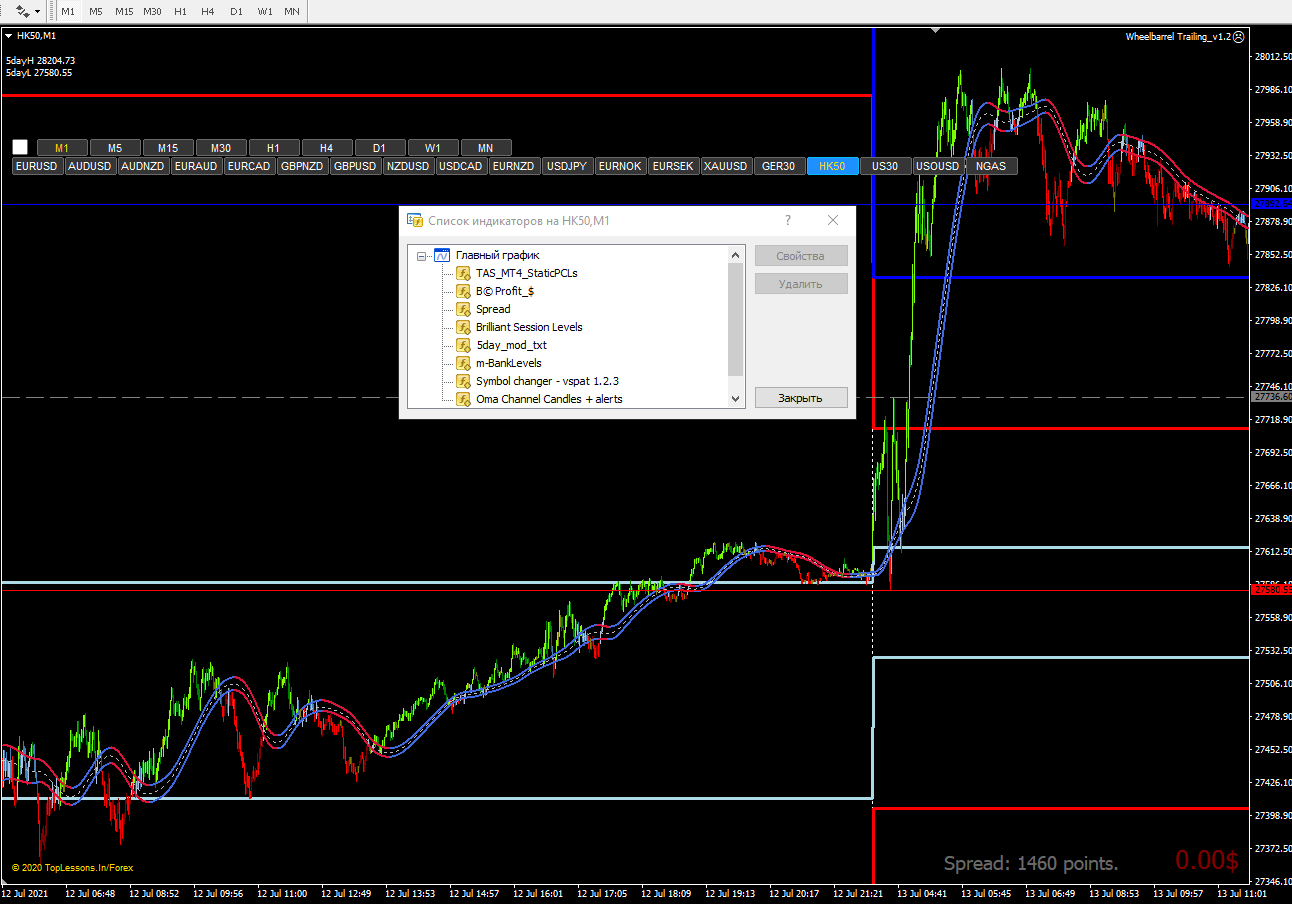Viewport: 1292px width, 904px height.
Task: Click the Свойства button
Action: 801,256
